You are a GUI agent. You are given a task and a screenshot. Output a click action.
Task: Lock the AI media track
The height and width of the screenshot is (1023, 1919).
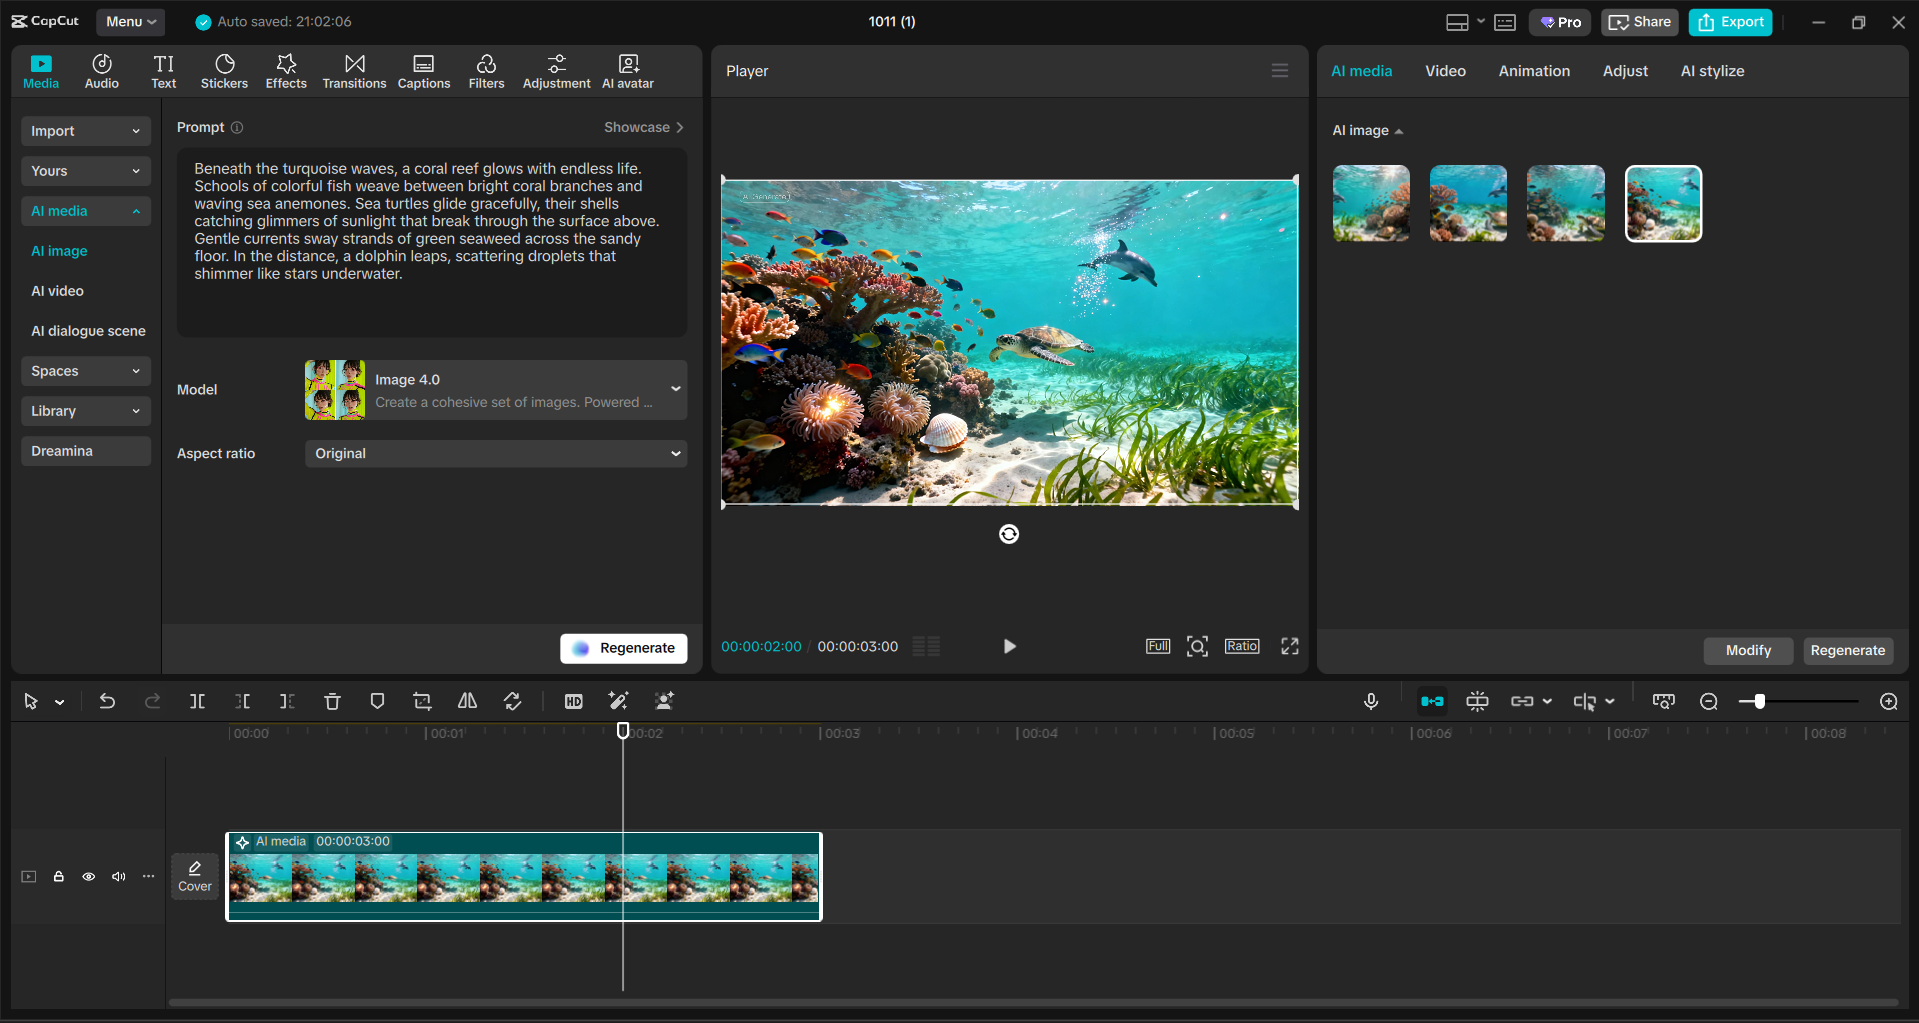click(x=58, y=876)
